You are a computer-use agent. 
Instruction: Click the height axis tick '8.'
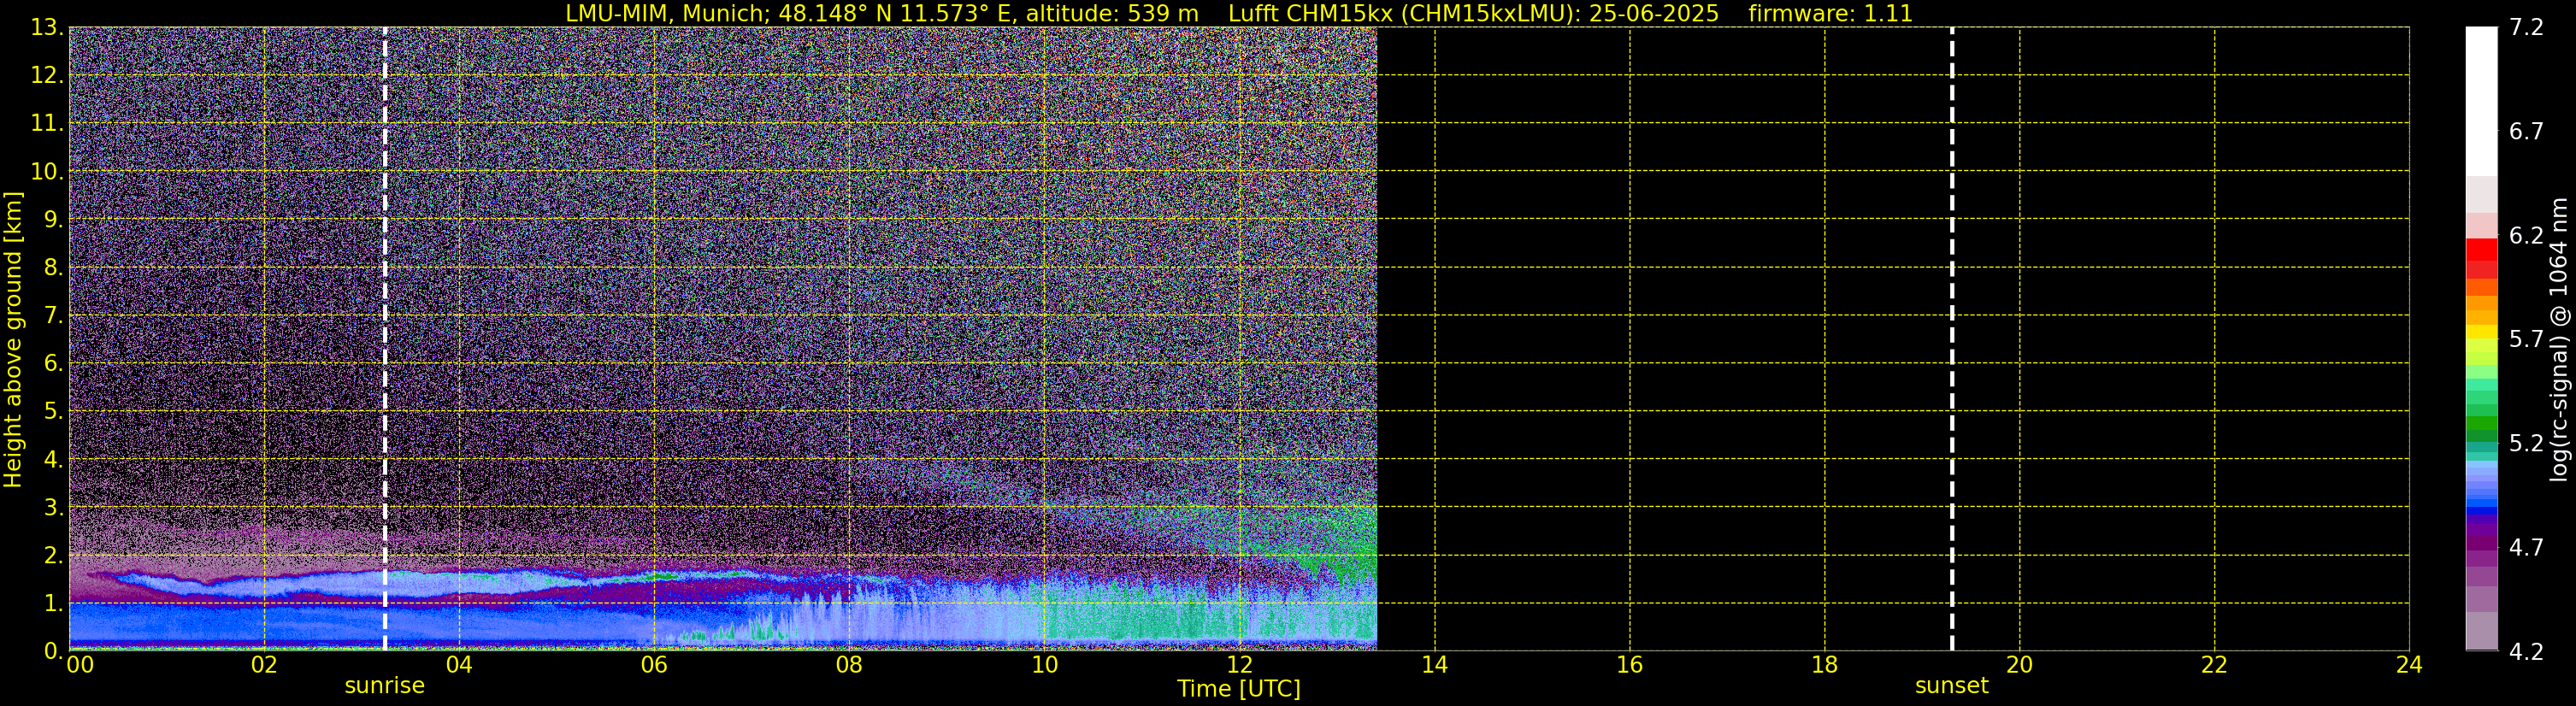tap(53, 267)
